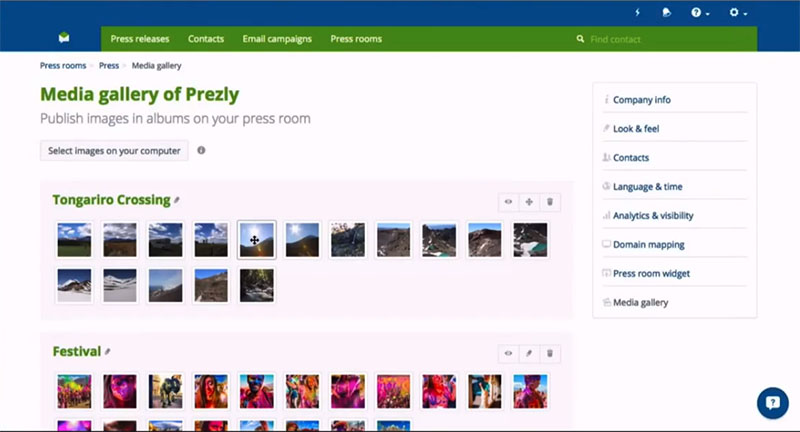Go to Email campaigns menu item
This screenshot has width=800, height=432.
tap(277, 39)
